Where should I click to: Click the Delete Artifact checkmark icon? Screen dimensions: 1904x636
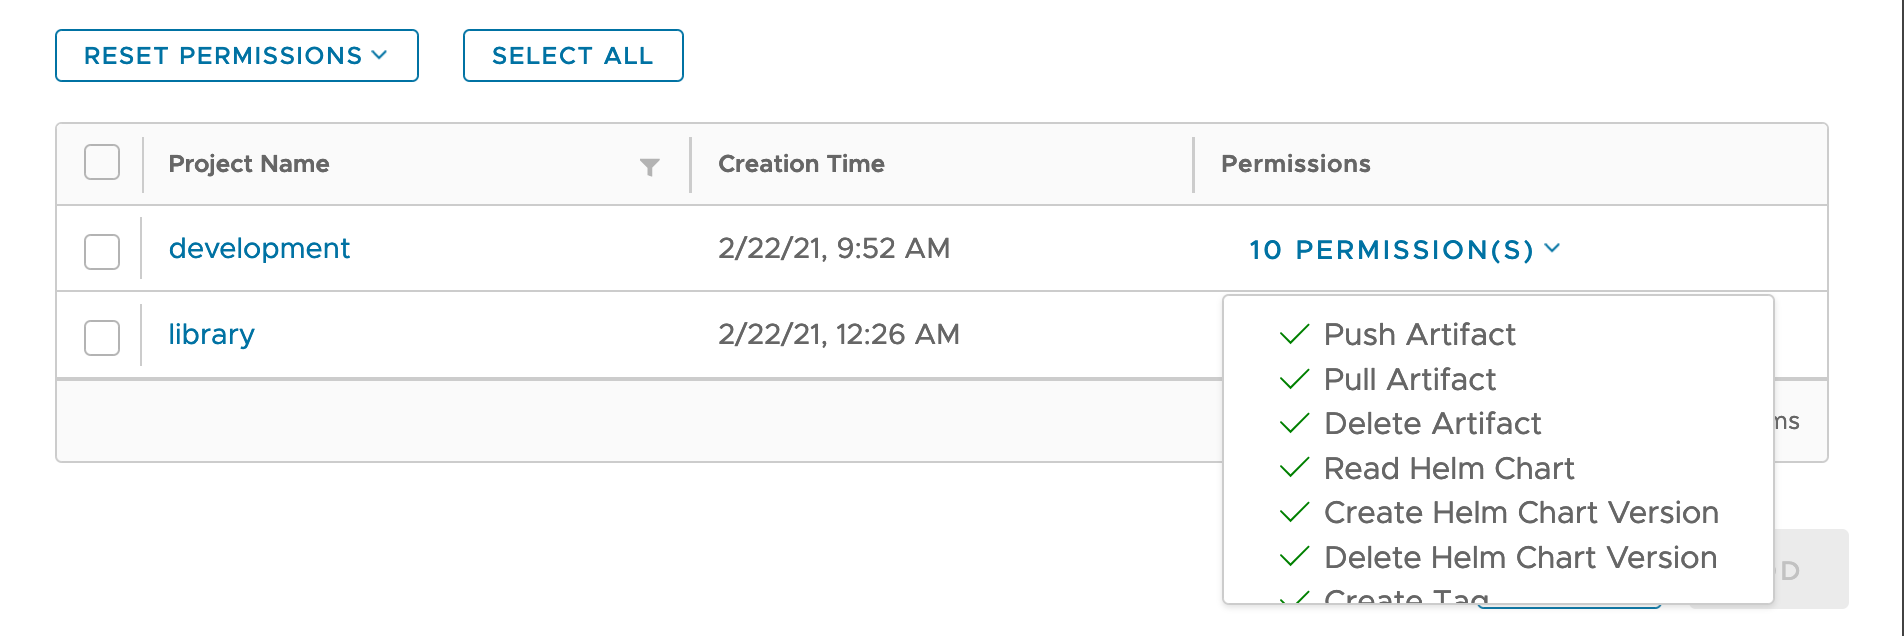[x=1294, y=423]
